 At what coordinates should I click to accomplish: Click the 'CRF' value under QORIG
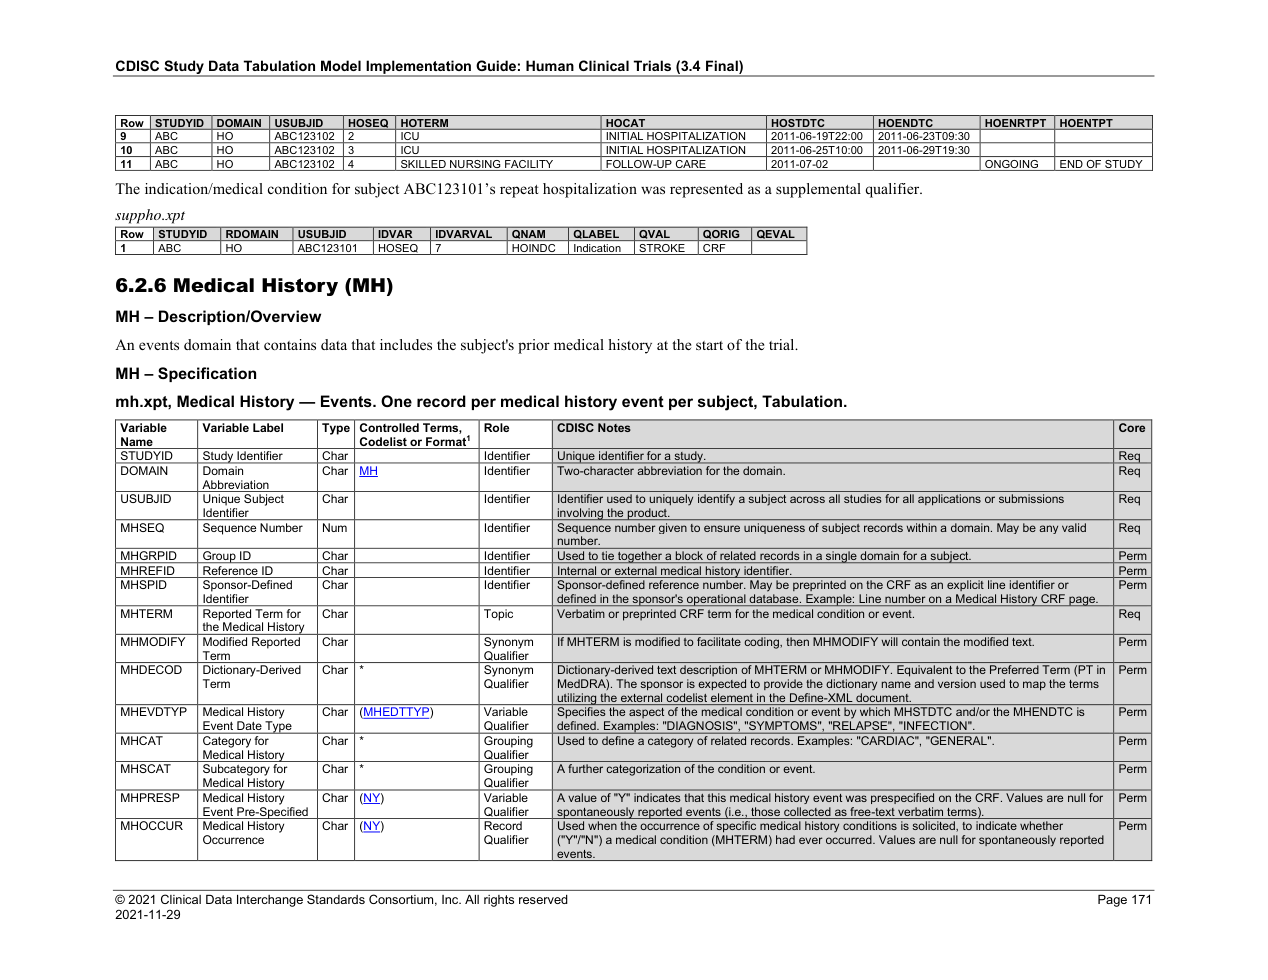point(714,248)
